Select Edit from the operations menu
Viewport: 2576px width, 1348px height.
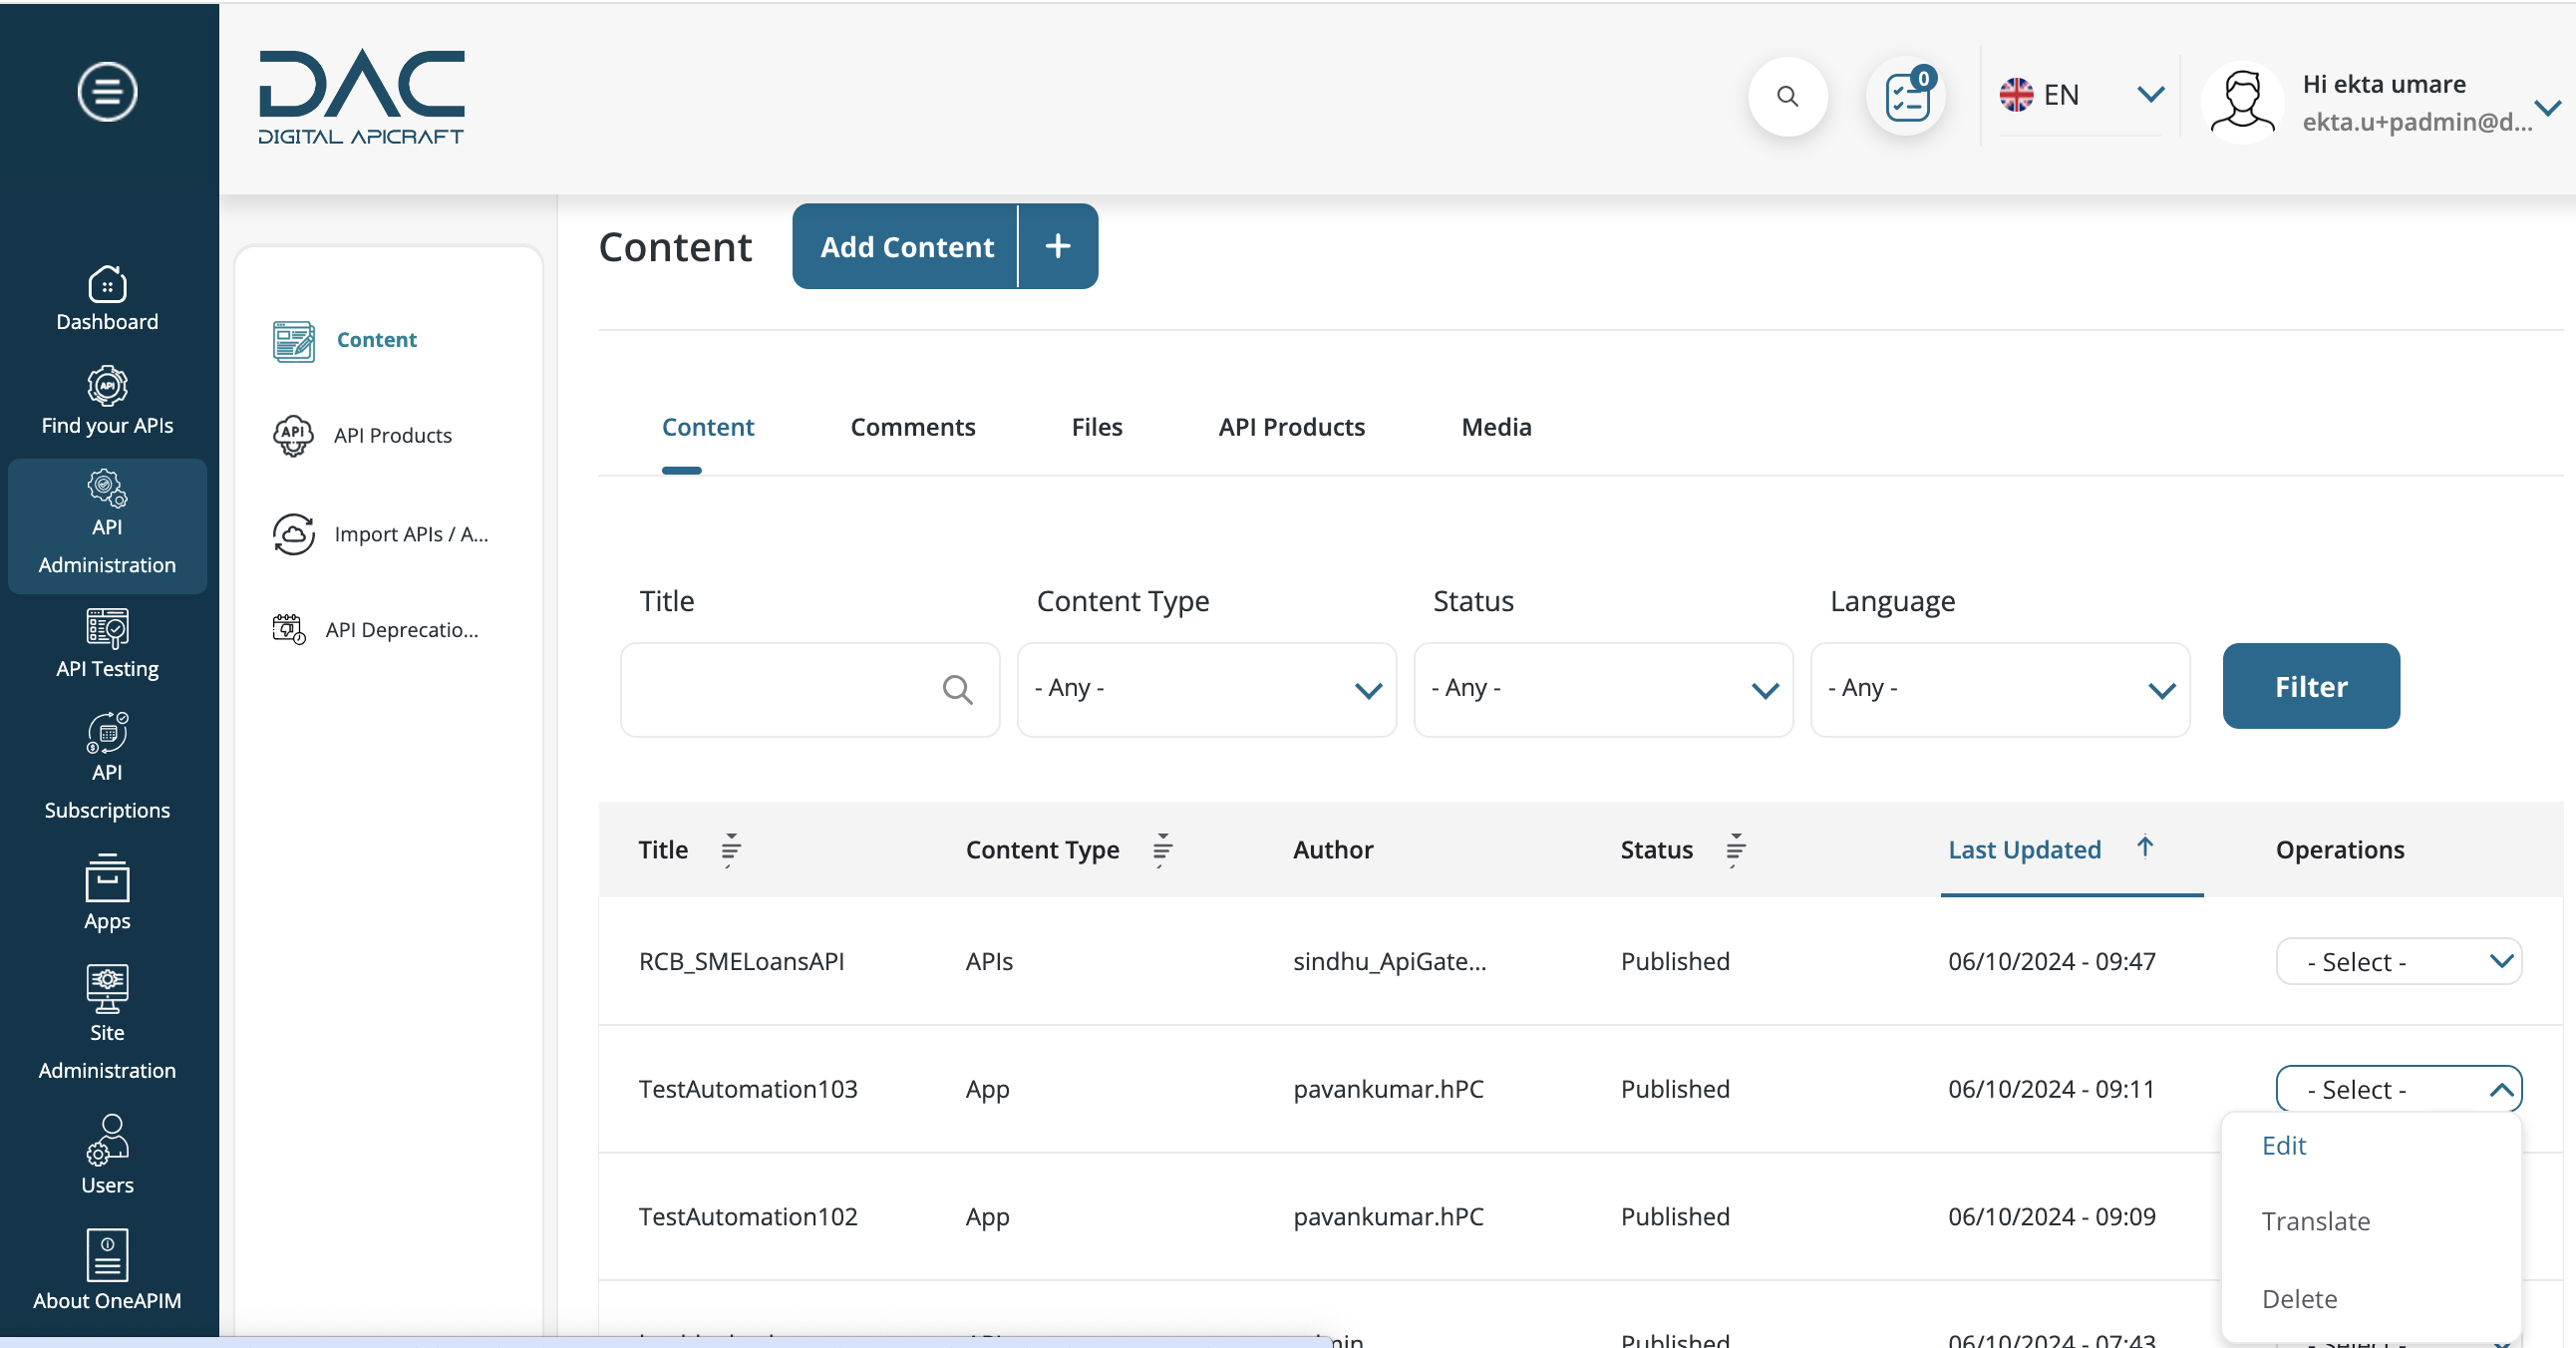(2283, 1146)
